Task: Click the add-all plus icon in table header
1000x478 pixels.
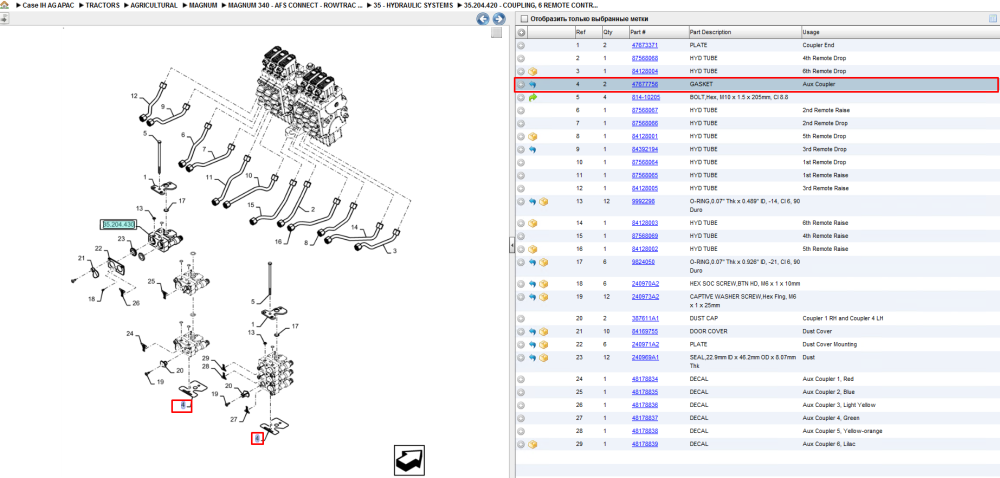Action: [521, 32]
